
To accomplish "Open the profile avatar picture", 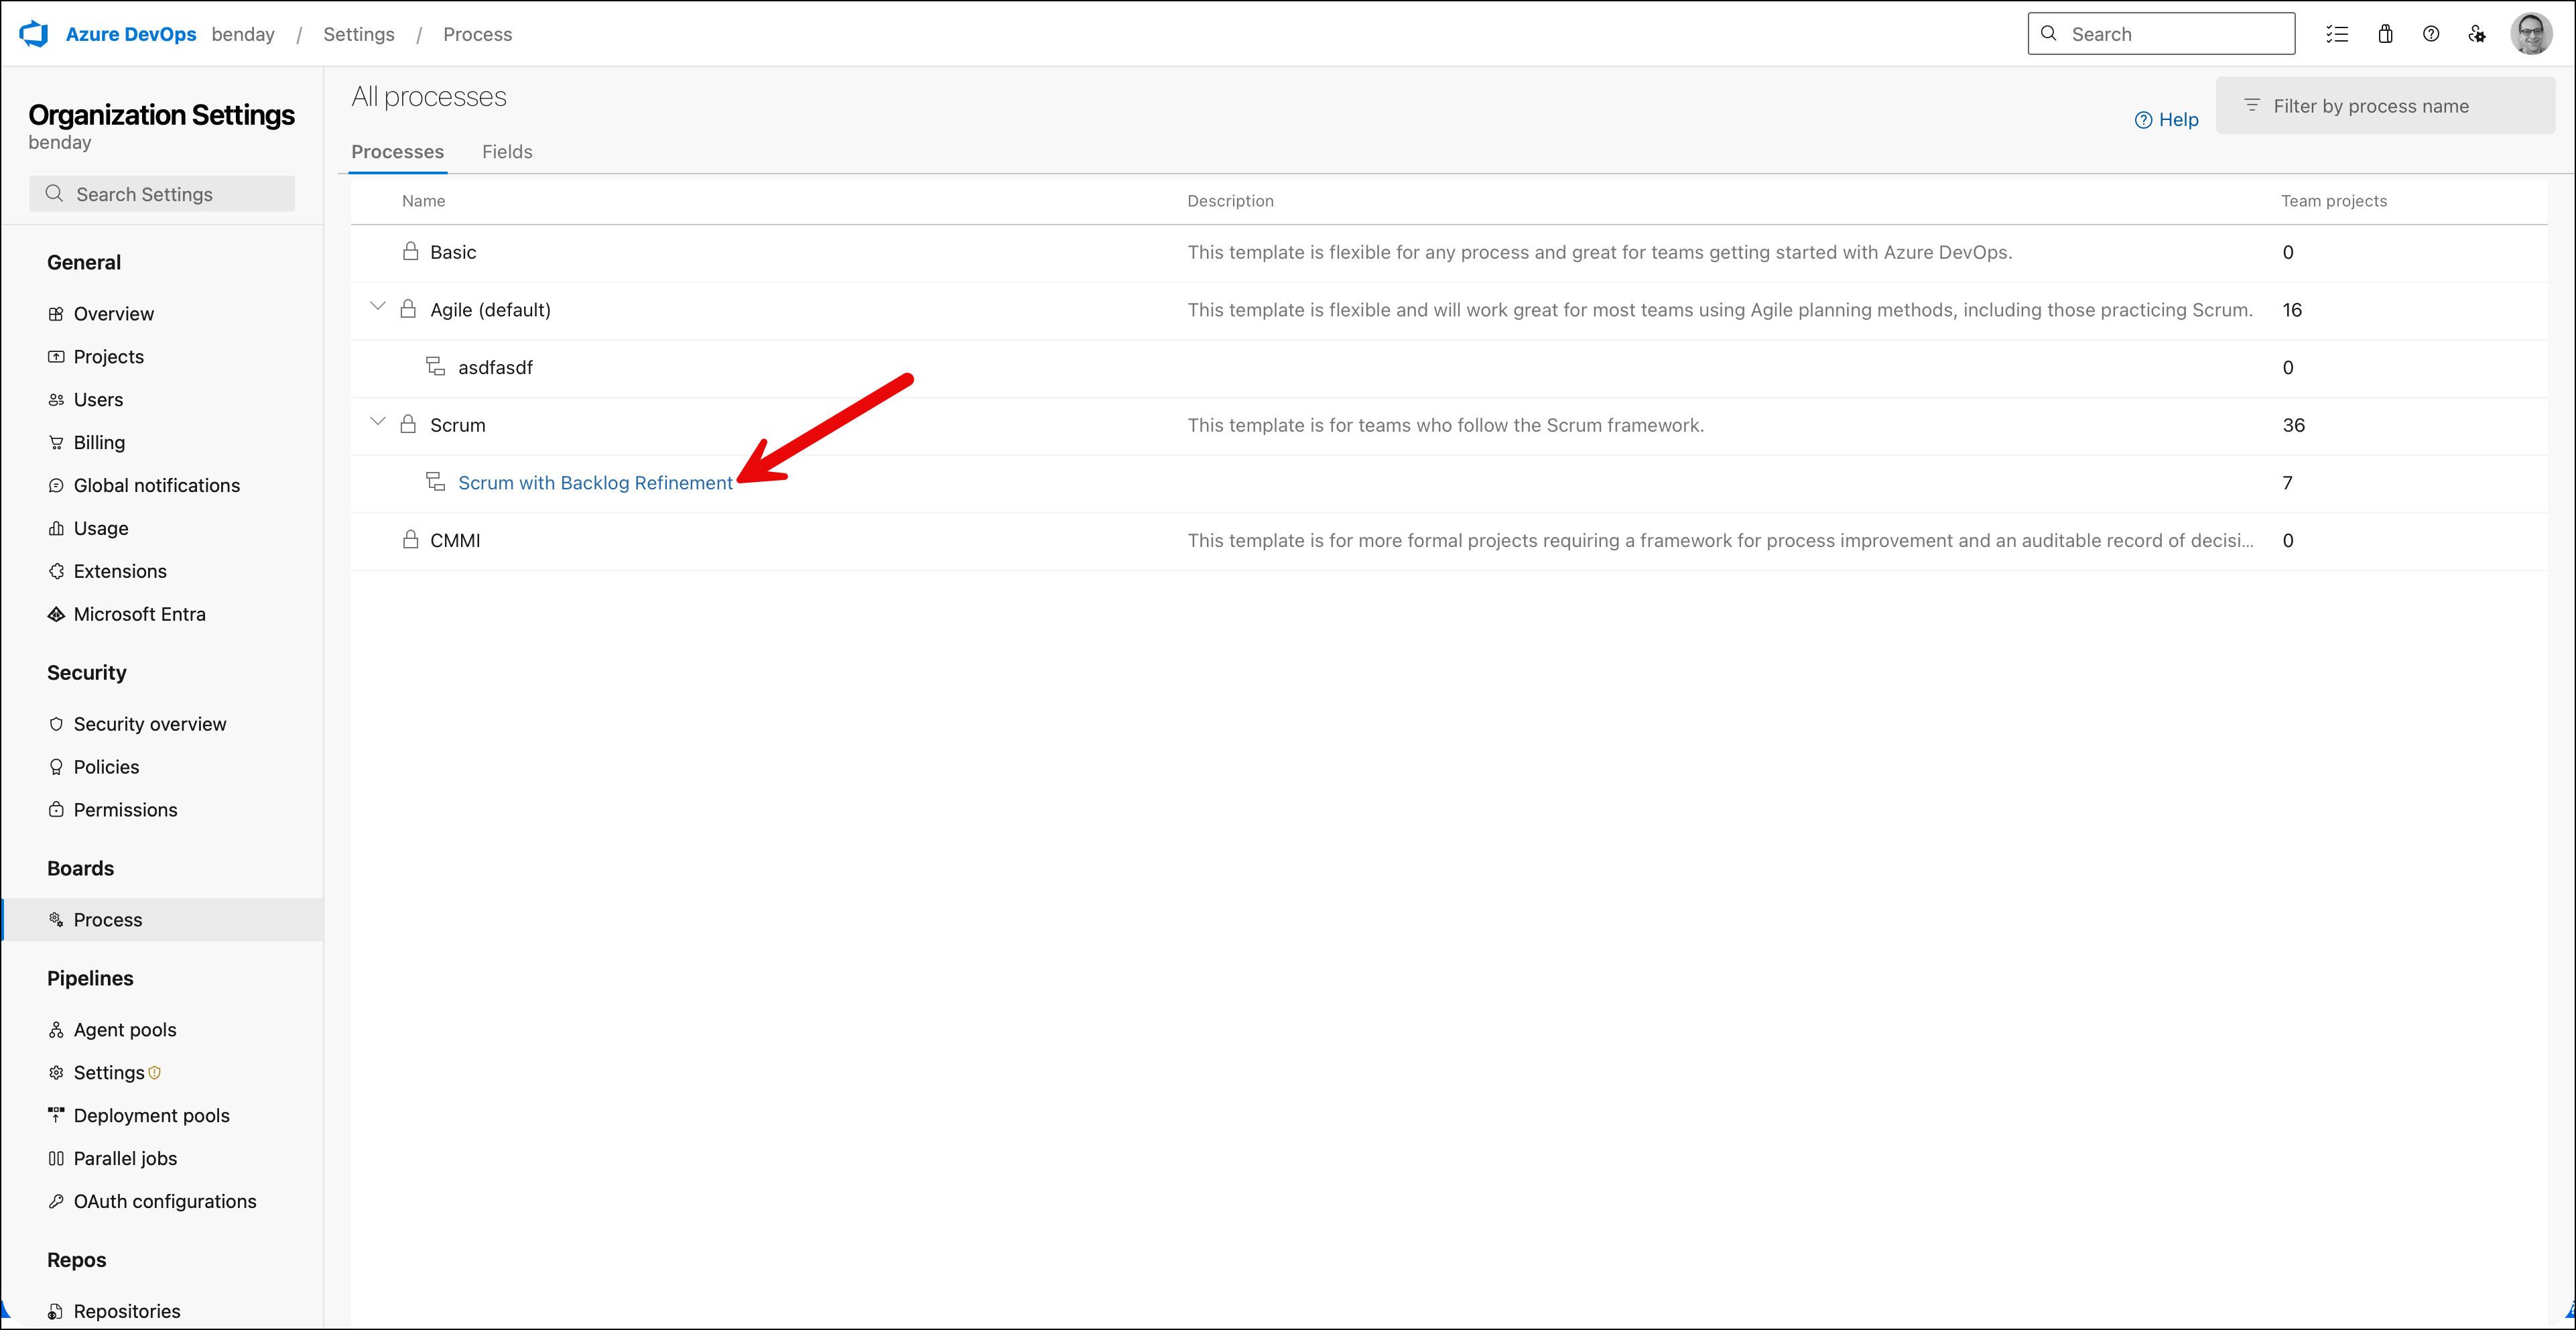I will 2532,33.
